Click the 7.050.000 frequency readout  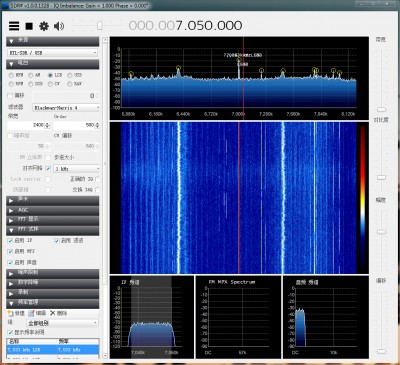[185, 26]
